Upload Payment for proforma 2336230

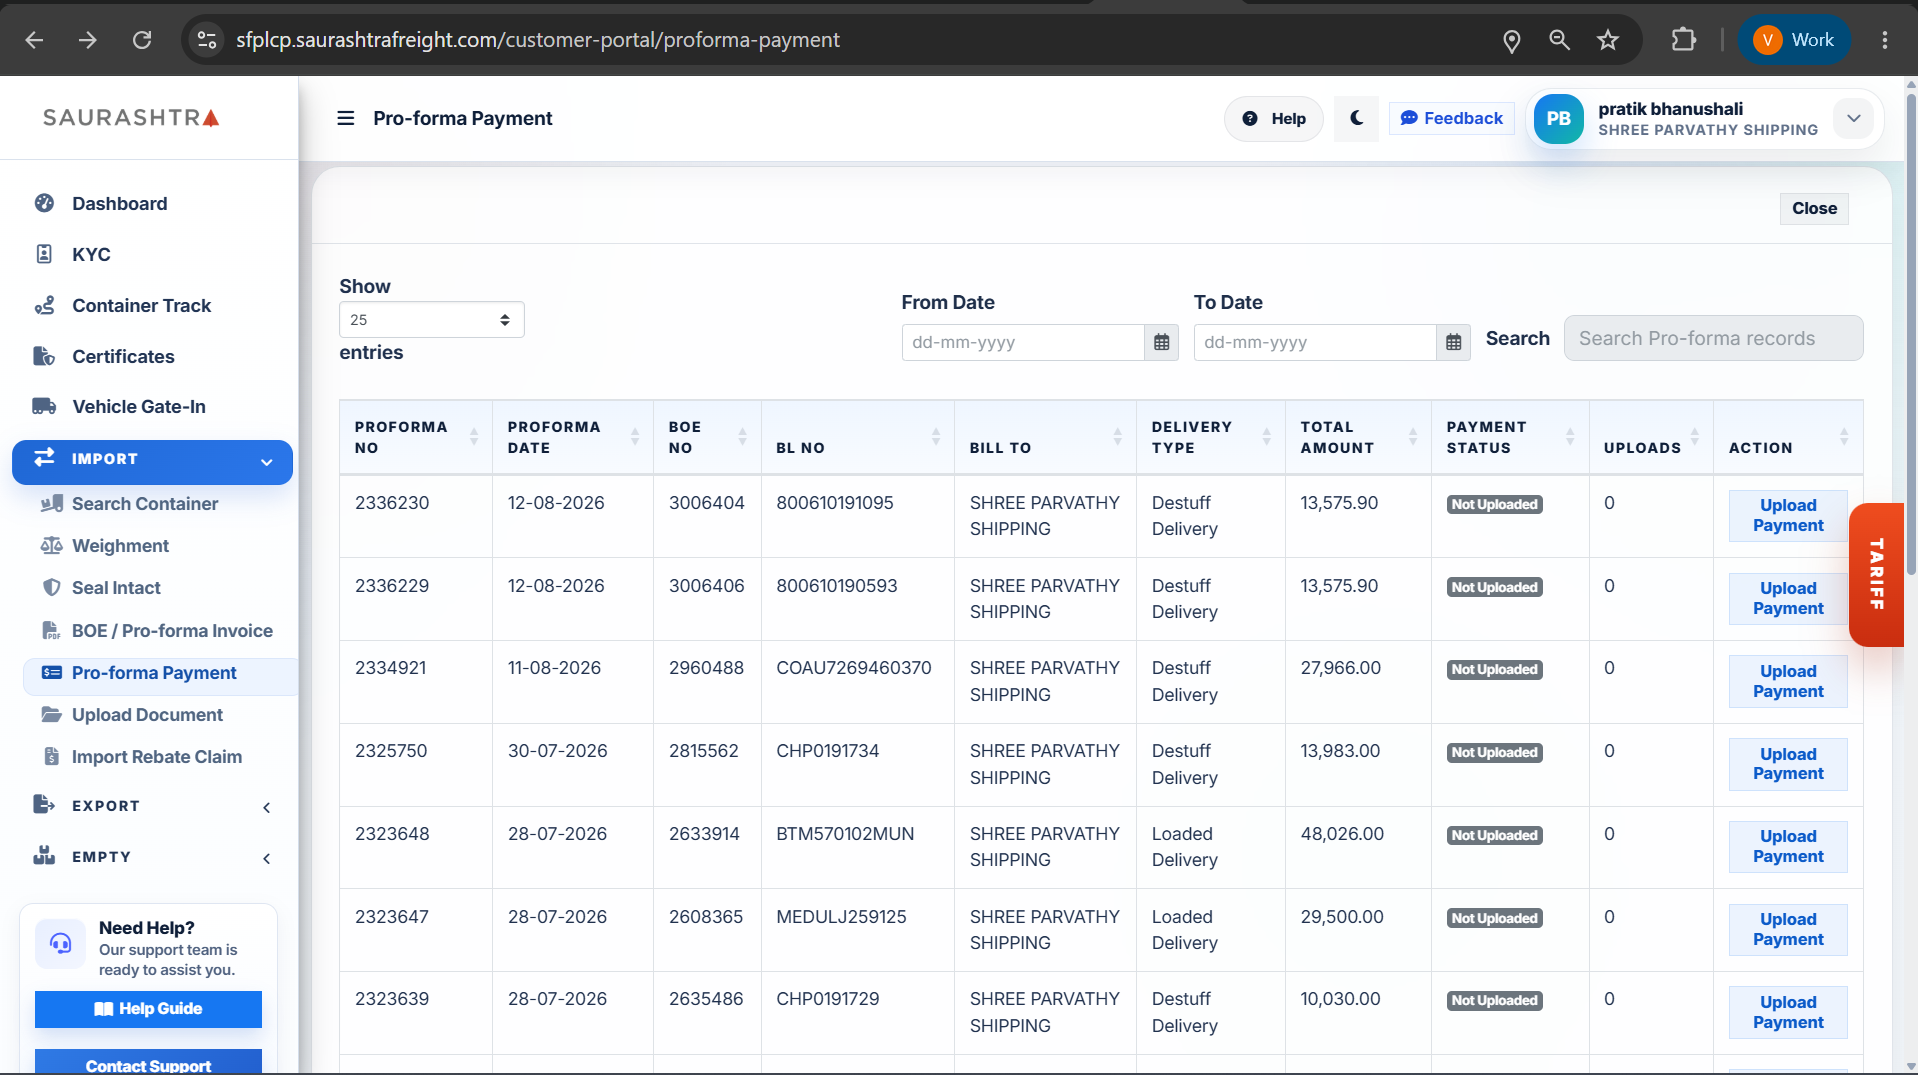pyautogui.click(x=1787, y=516)
